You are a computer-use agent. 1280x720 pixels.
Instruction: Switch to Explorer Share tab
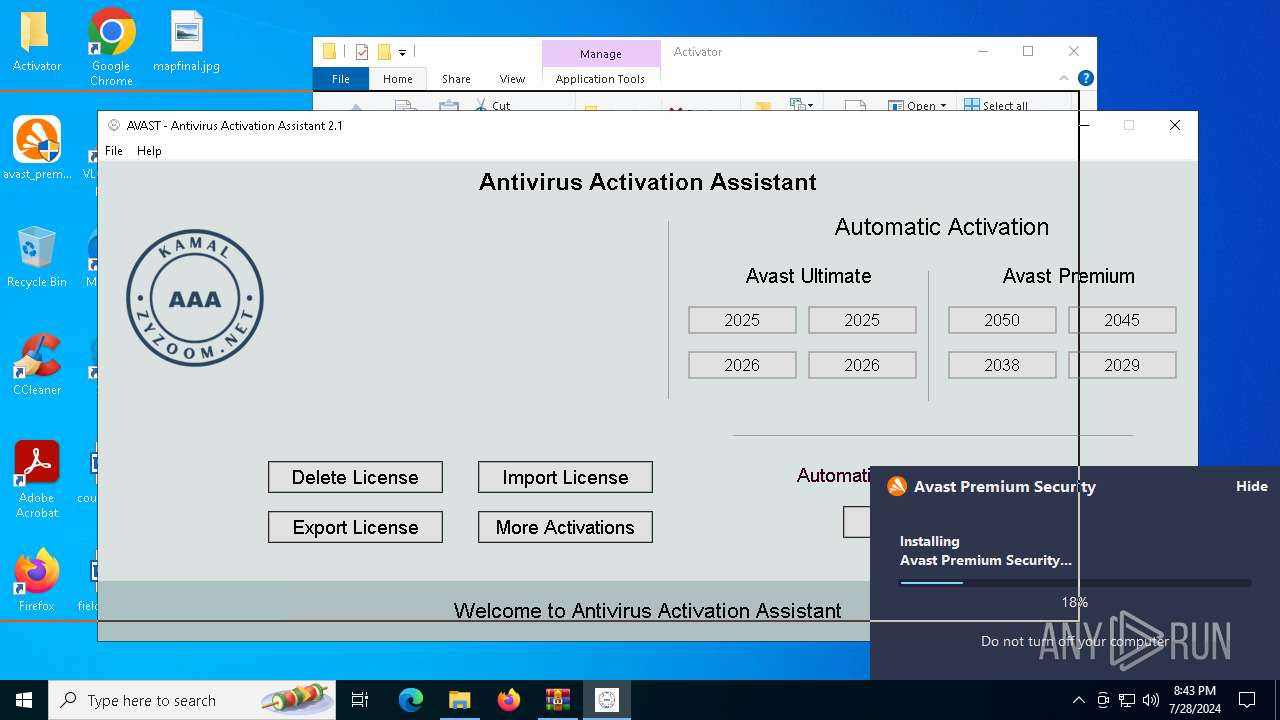456,79
